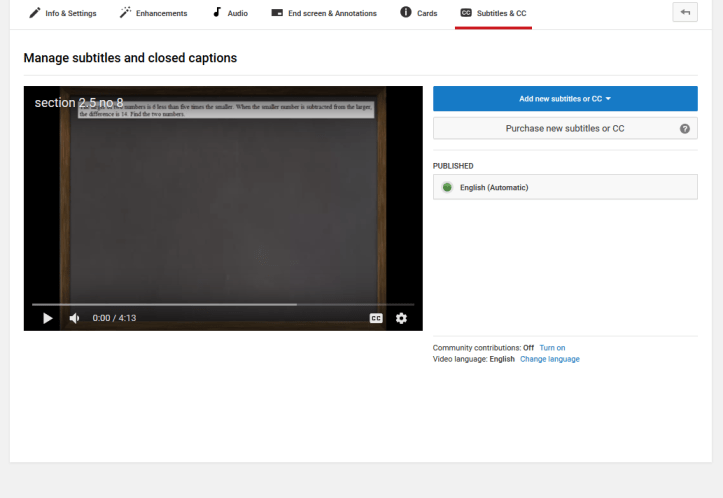Select the Subtitles & CC tab
Image resolution: width=723 pixels, height=498 pixels.
coord(493,13)
